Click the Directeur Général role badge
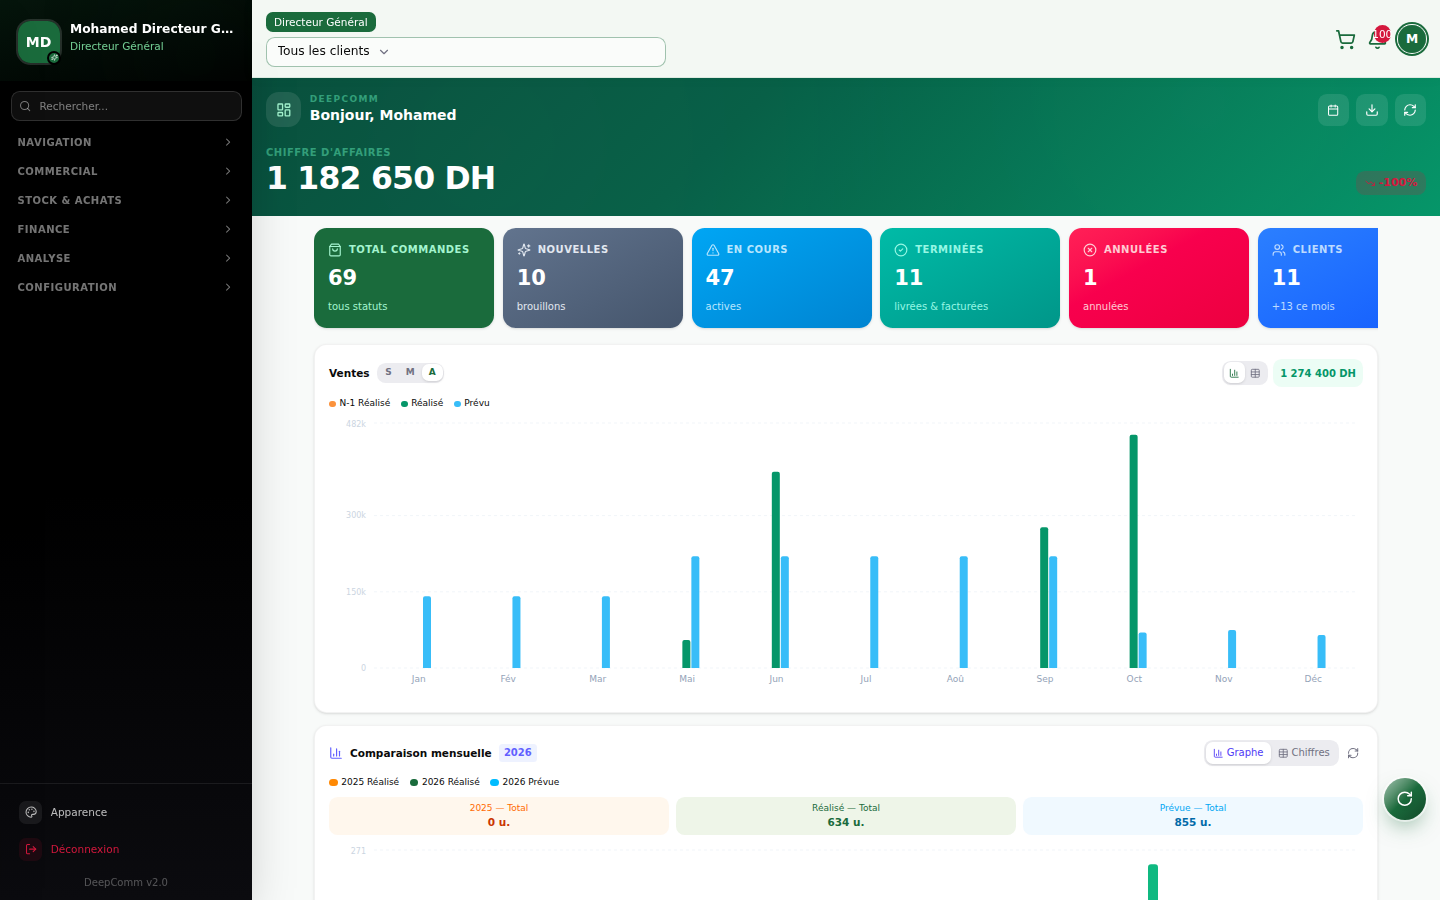The height and width of the screenshot is (900, 1440). click(x=321, y=22)
